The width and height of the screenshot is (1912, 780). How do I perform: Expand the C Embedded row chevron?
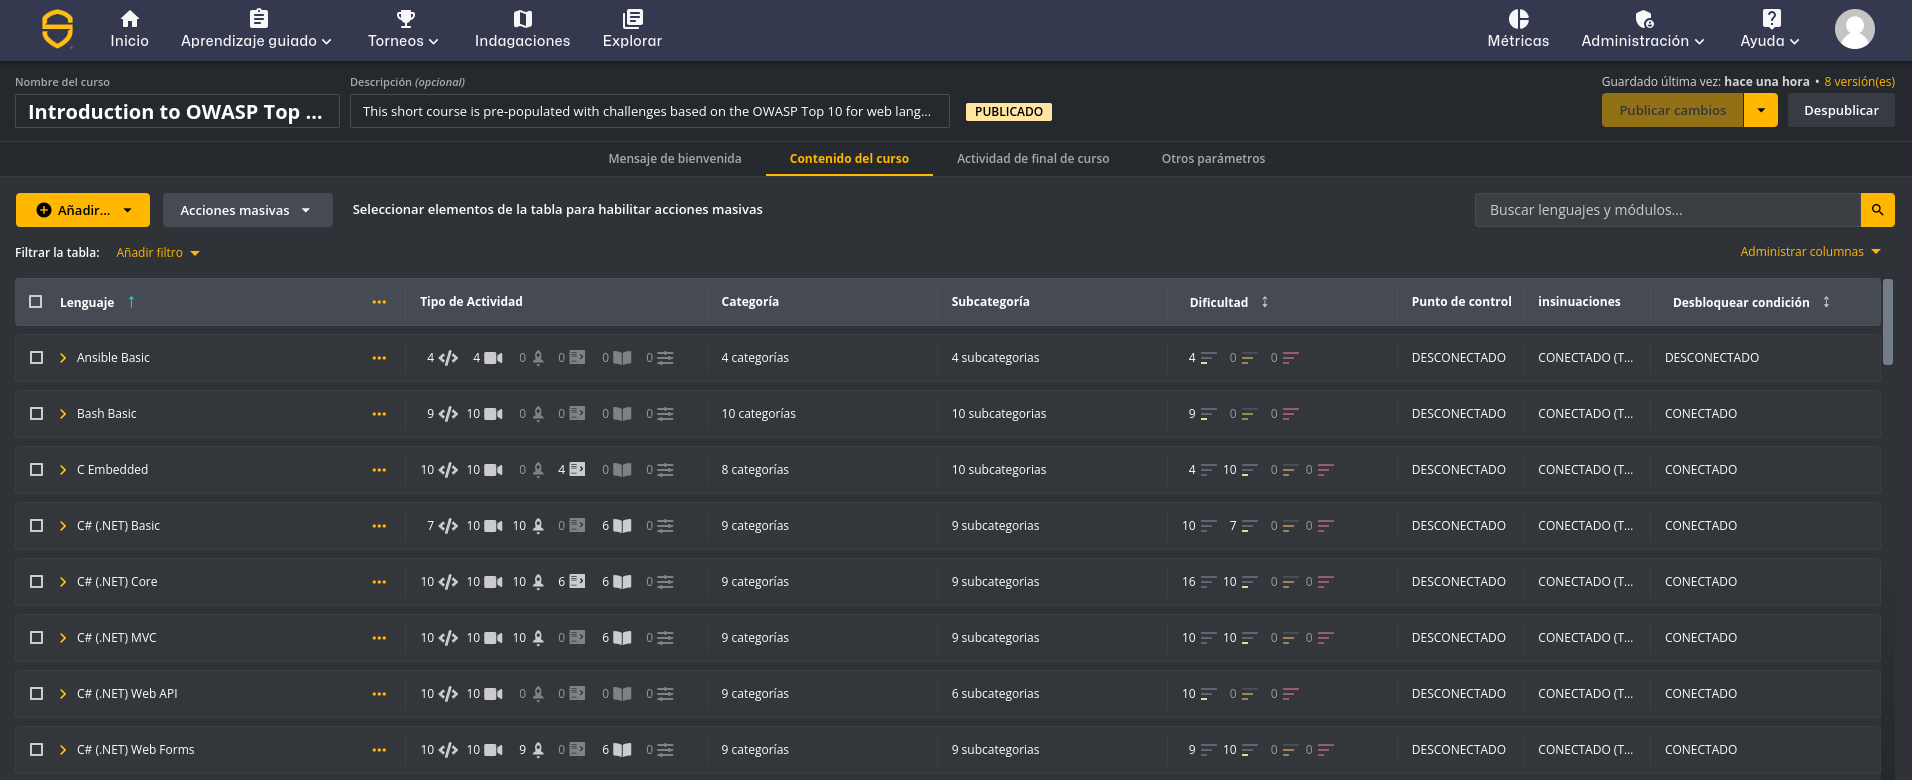[x=63, y=470]
